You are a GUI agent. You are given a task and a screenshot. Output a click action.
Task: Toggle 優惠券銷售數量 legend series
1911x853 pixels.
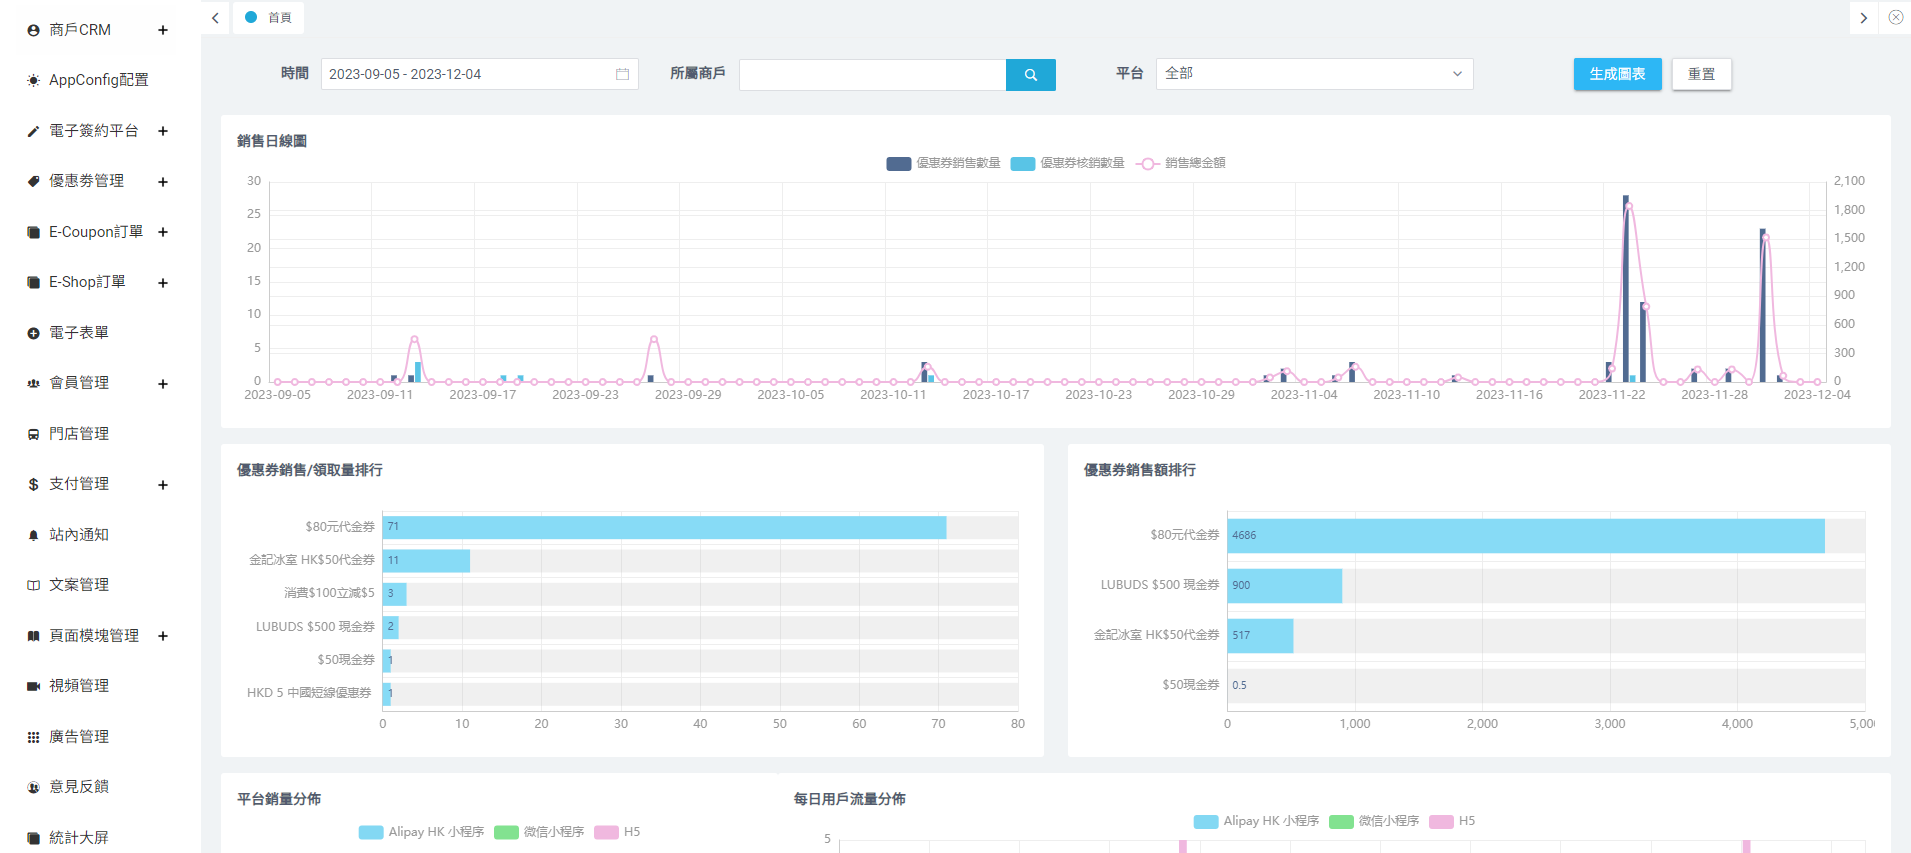pos(943,163)
